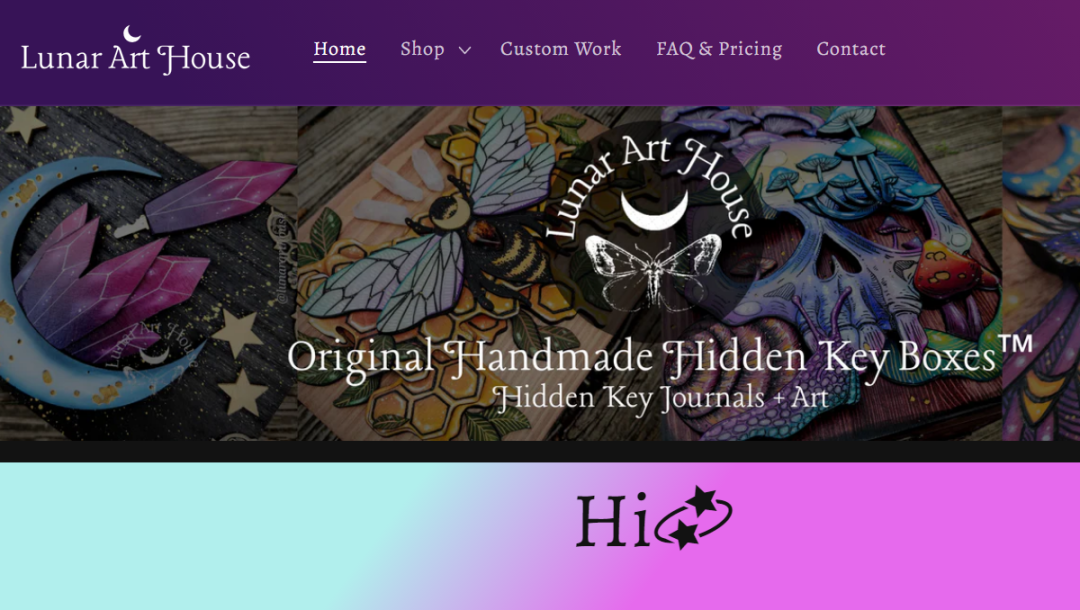Click the Lunar Art House header logo

click(135, 51)
